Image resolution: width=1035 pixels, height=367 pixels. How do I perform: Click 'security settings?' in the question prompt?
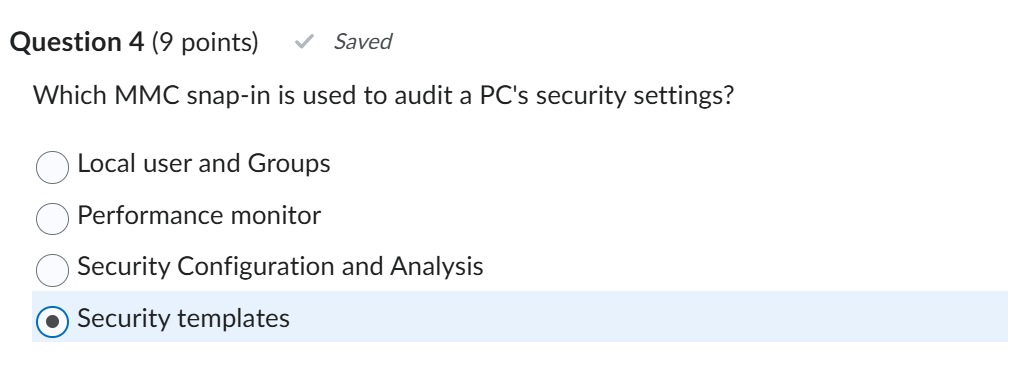pyautogui.click(x=635, y=96)
